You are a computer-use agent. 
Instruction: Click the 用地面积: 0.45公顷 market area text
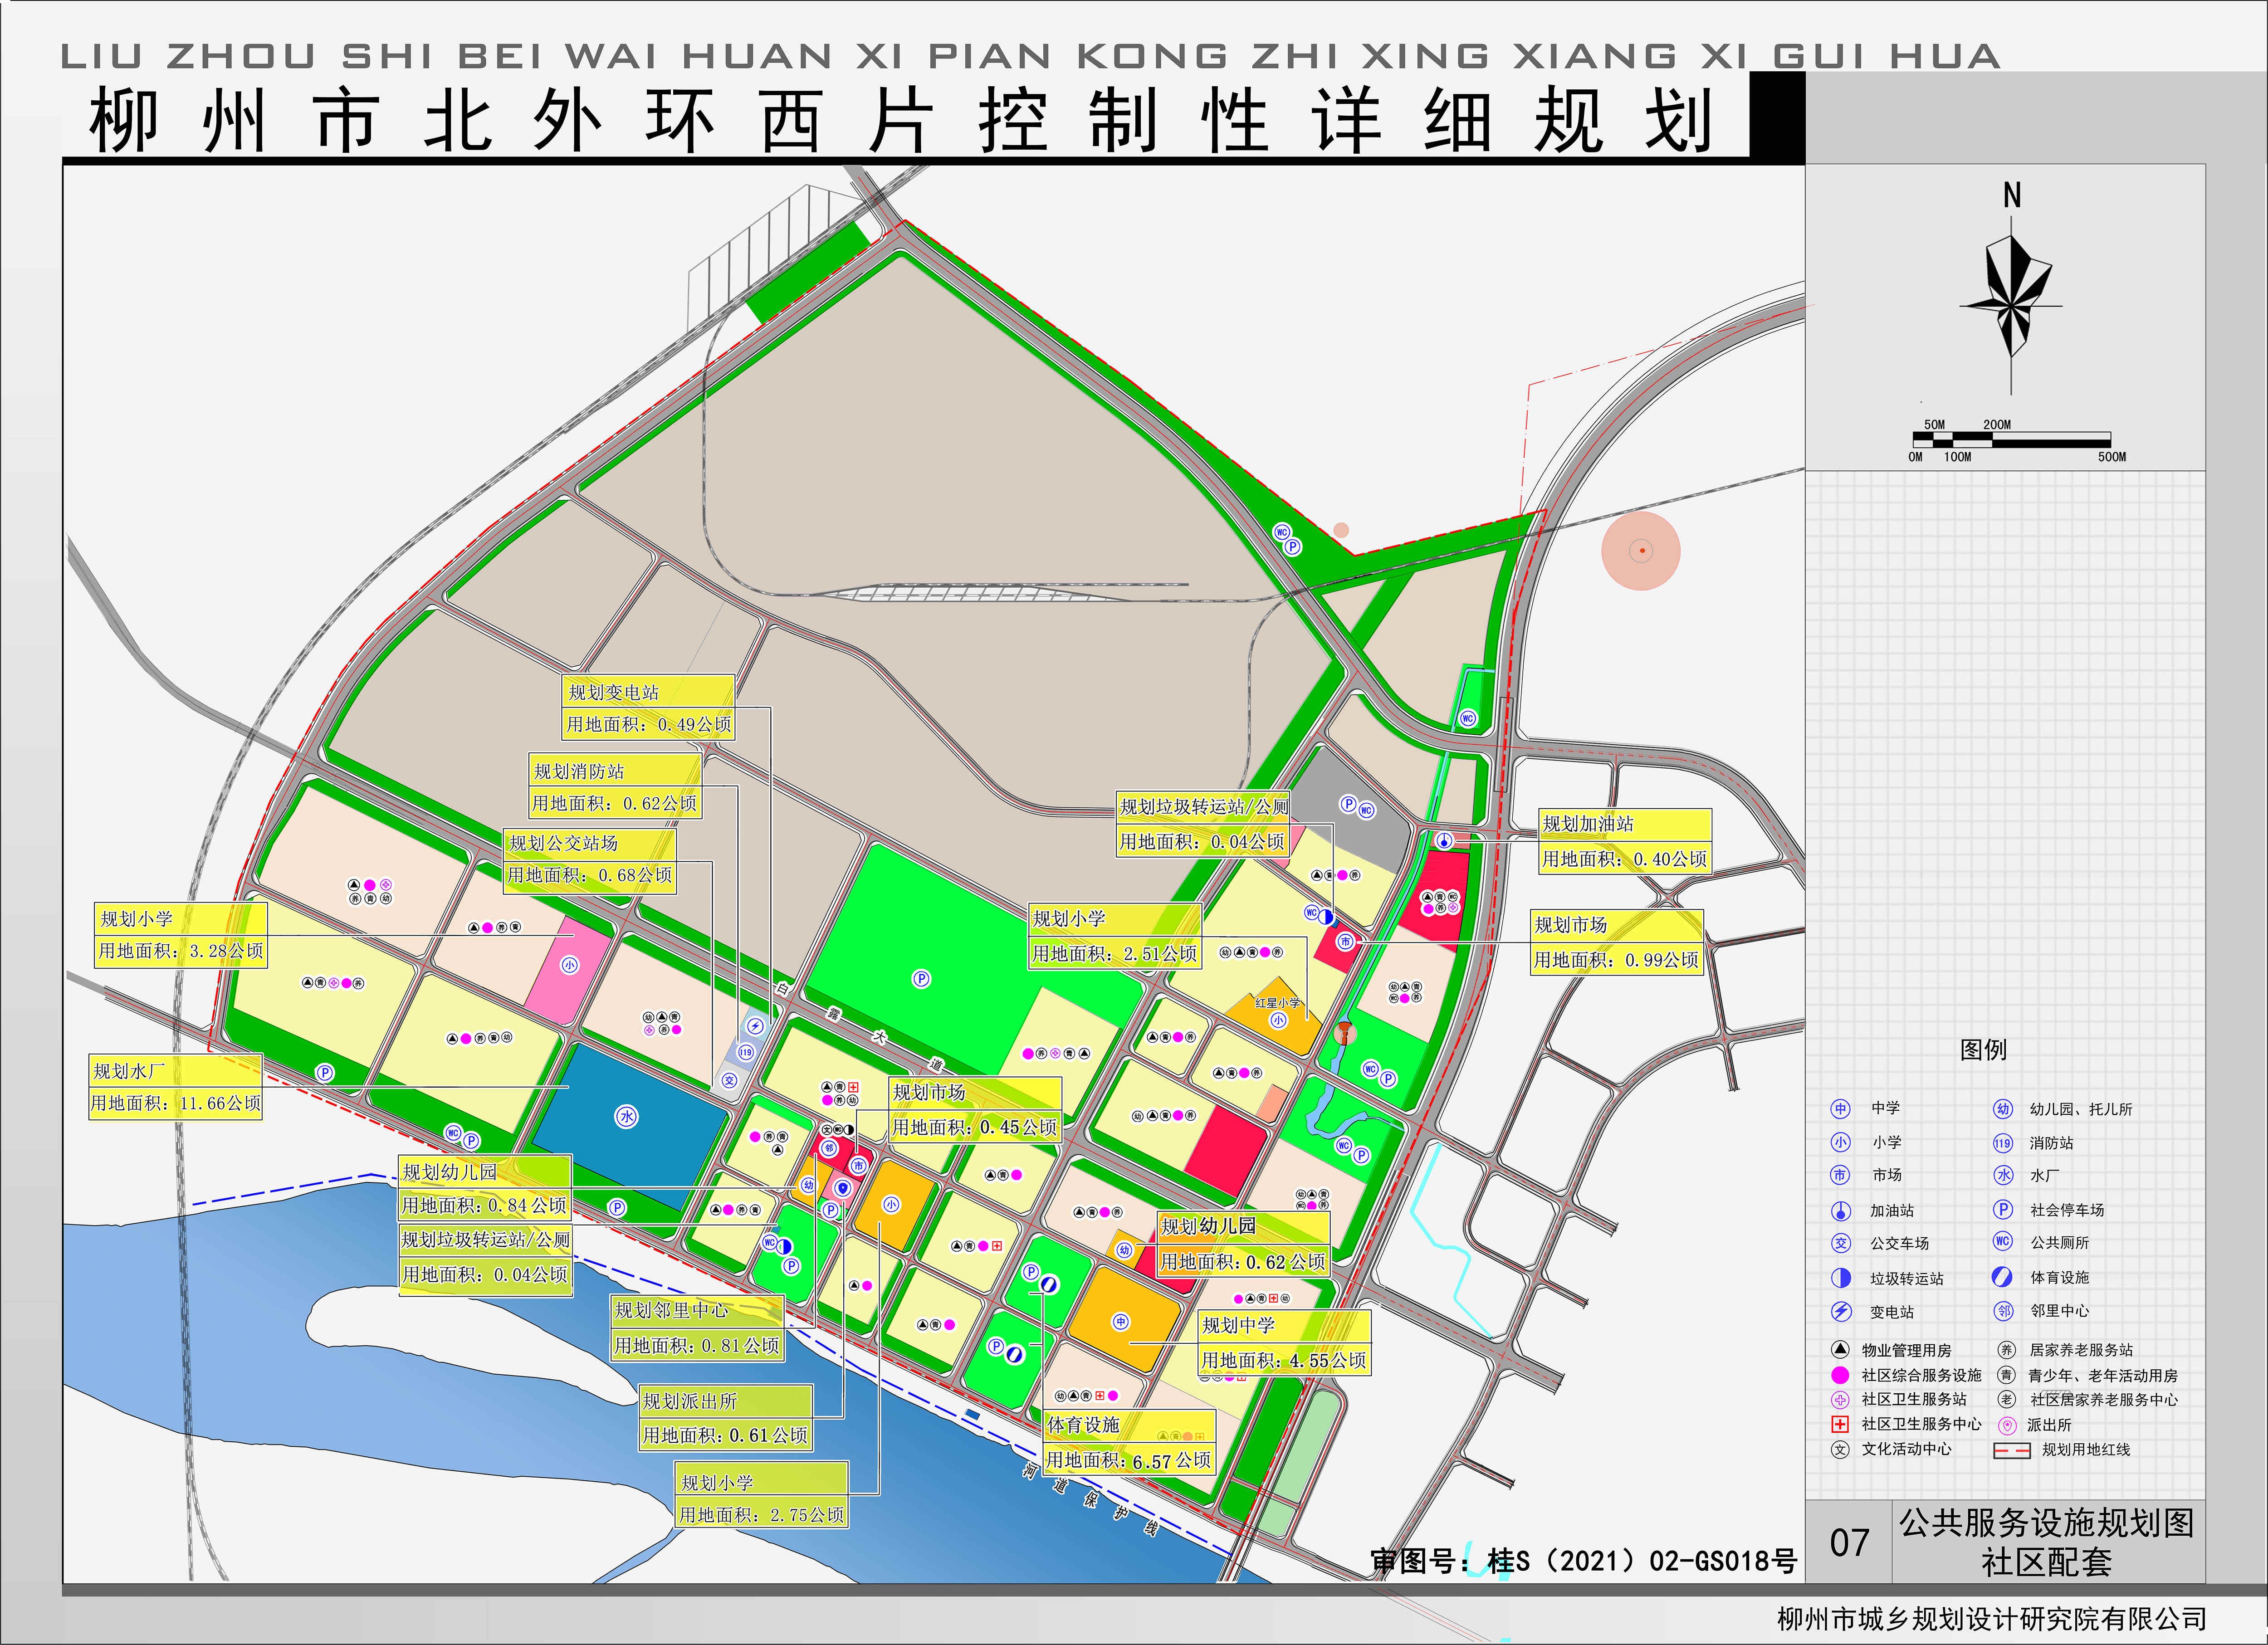[975, 1127]
